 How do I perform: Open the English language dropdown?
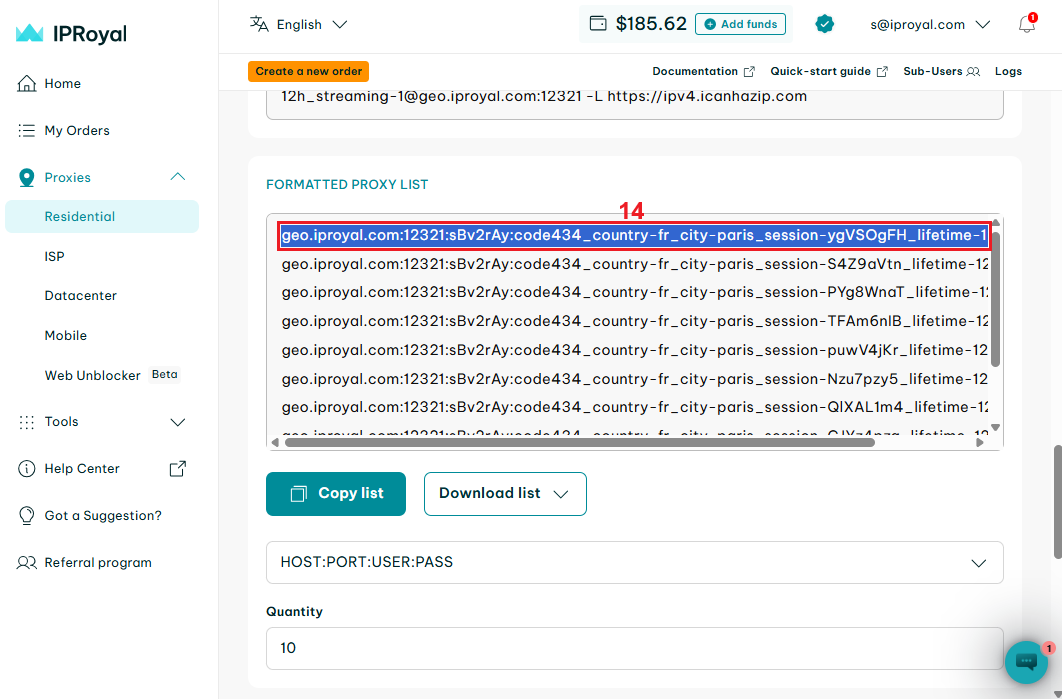pyautogui.click(x=298, y=24)
